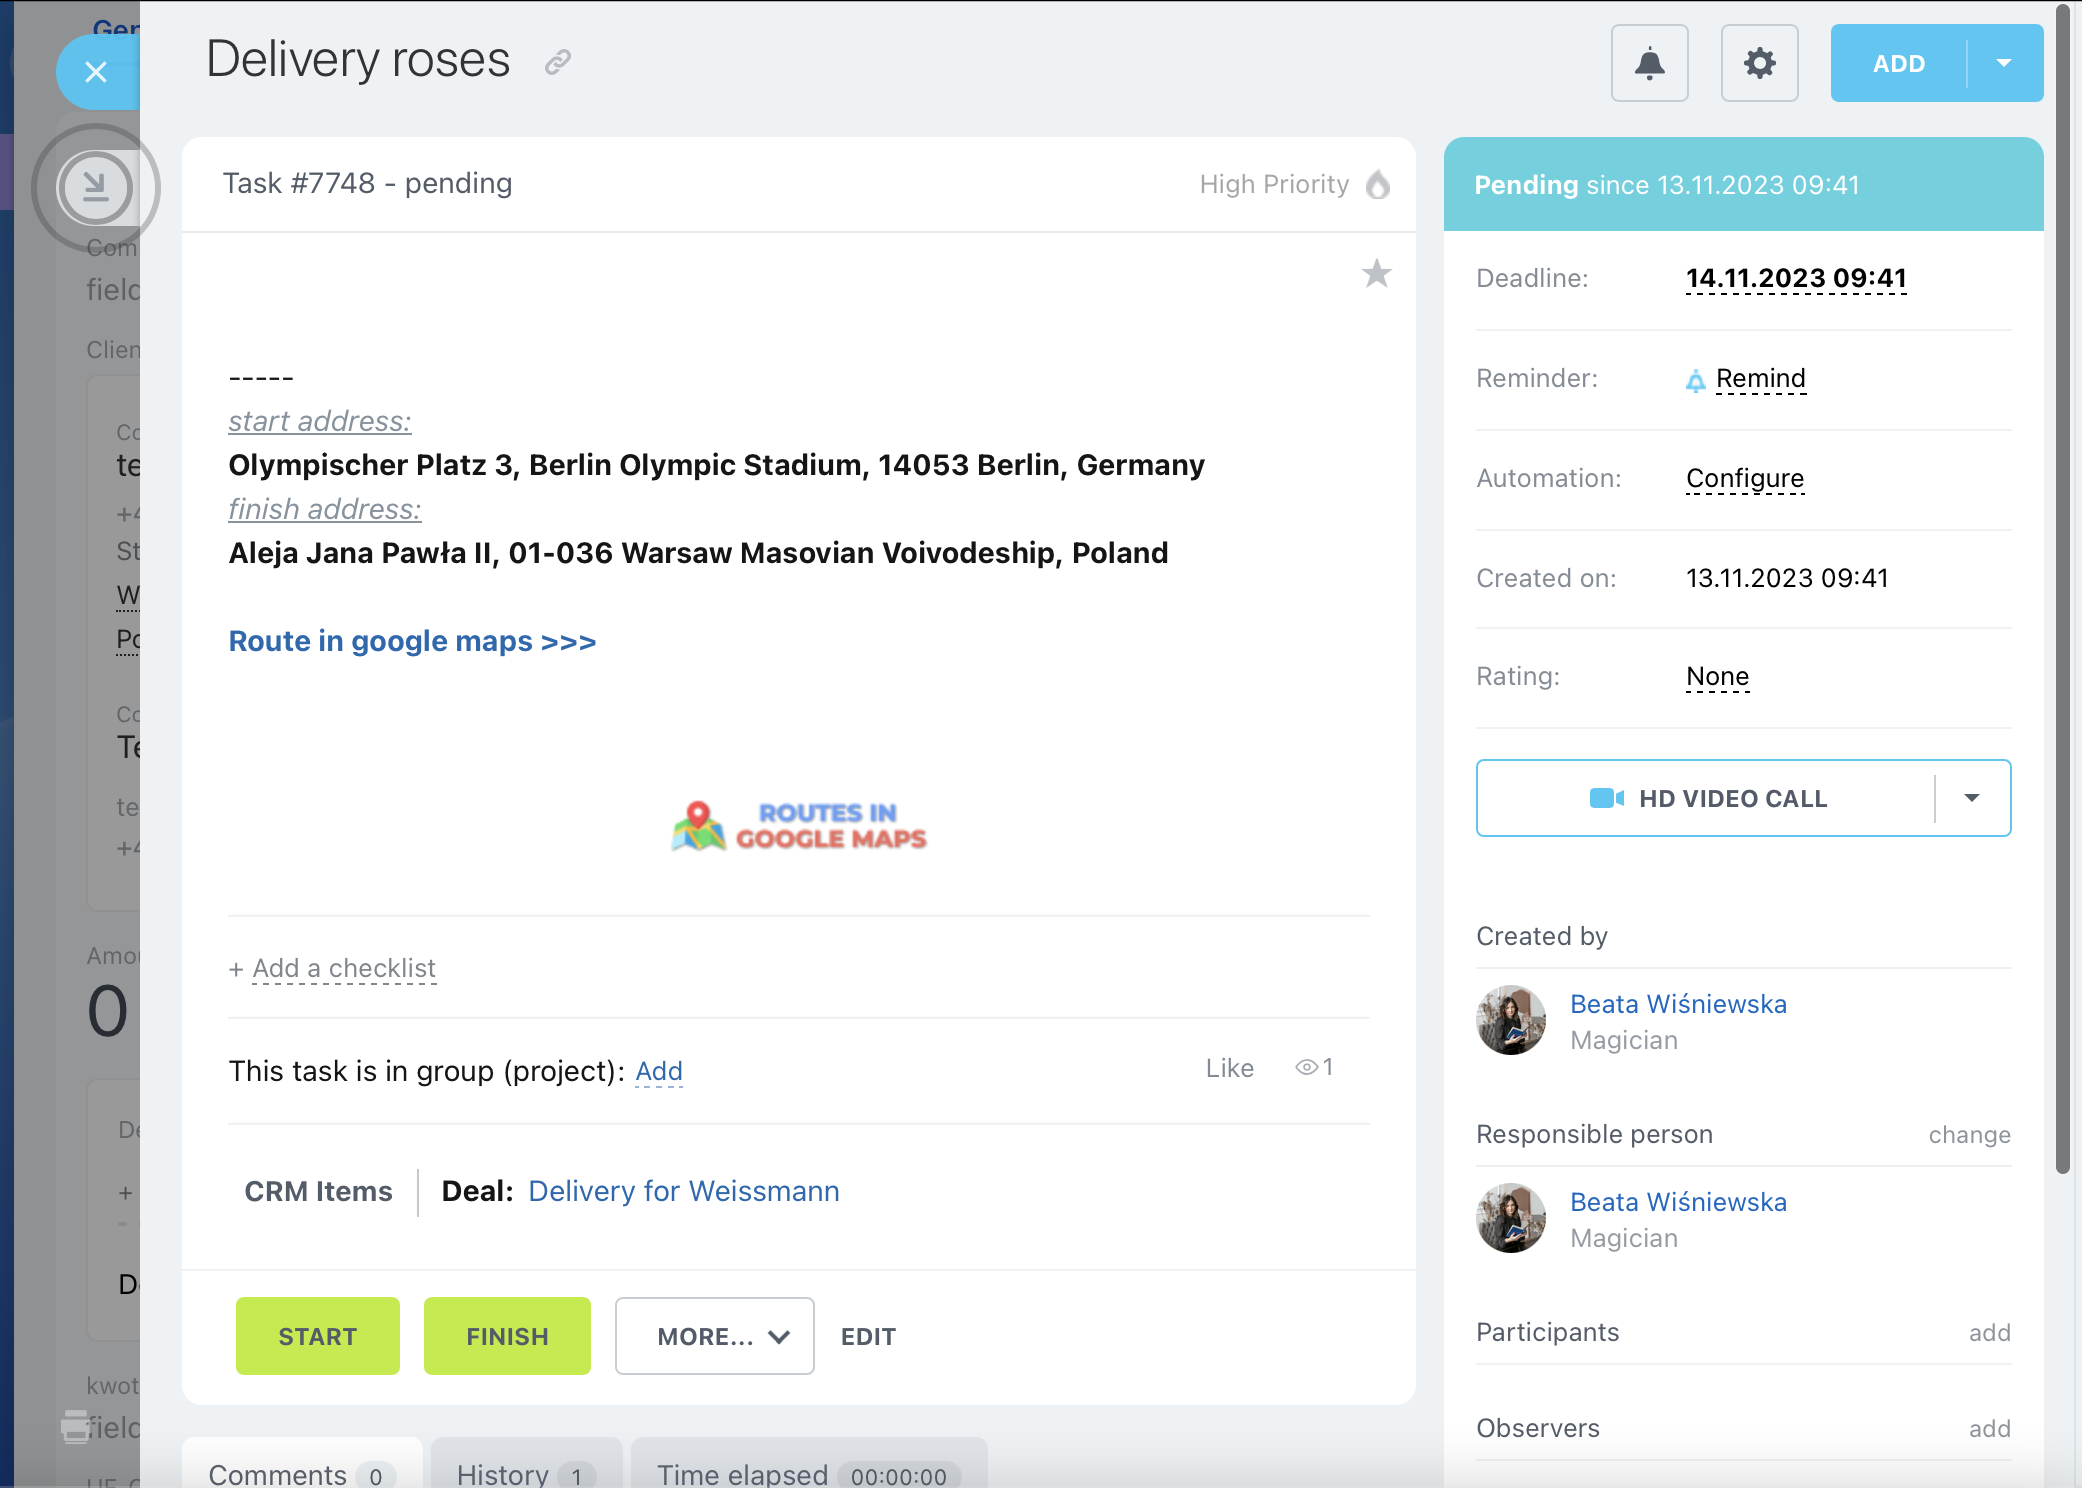The height and width of the screenshot is (1488, 2082).
Task: Open the MORE... dropdown menu
Action: pos(714,1336)
